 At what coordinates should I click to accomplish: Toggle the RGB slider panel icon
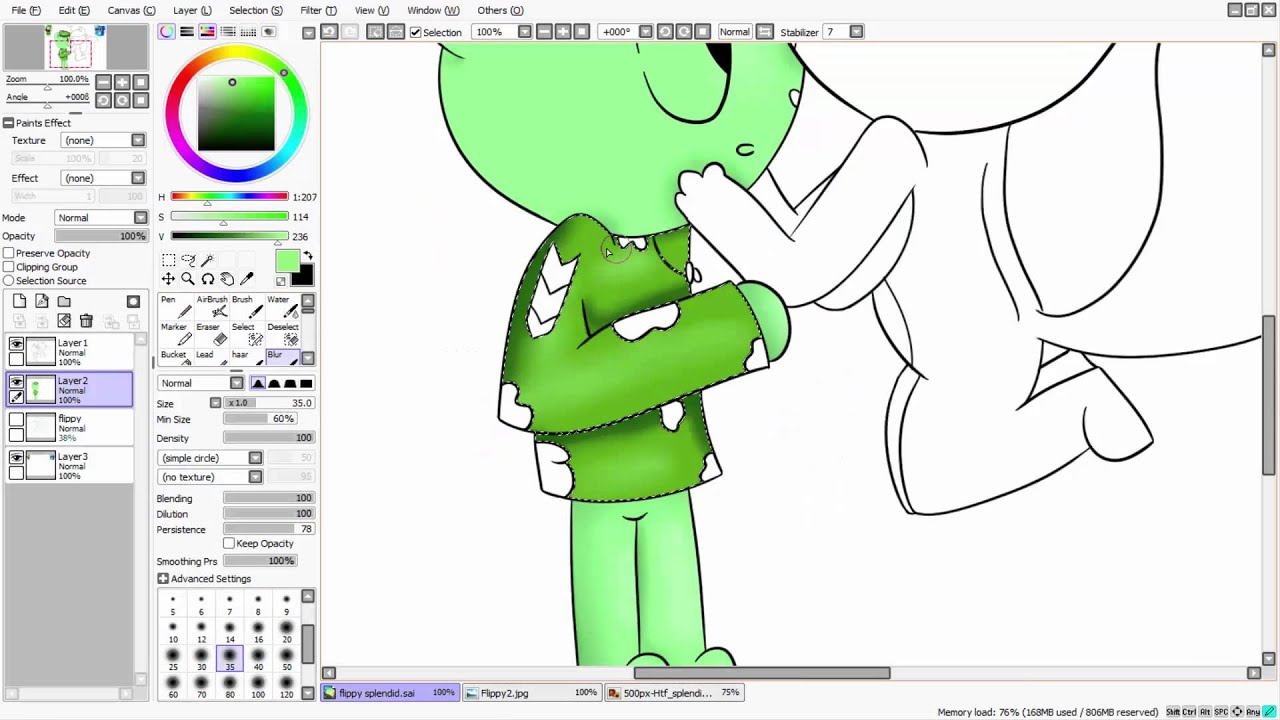pyautogui.click(x=187, y=32)
